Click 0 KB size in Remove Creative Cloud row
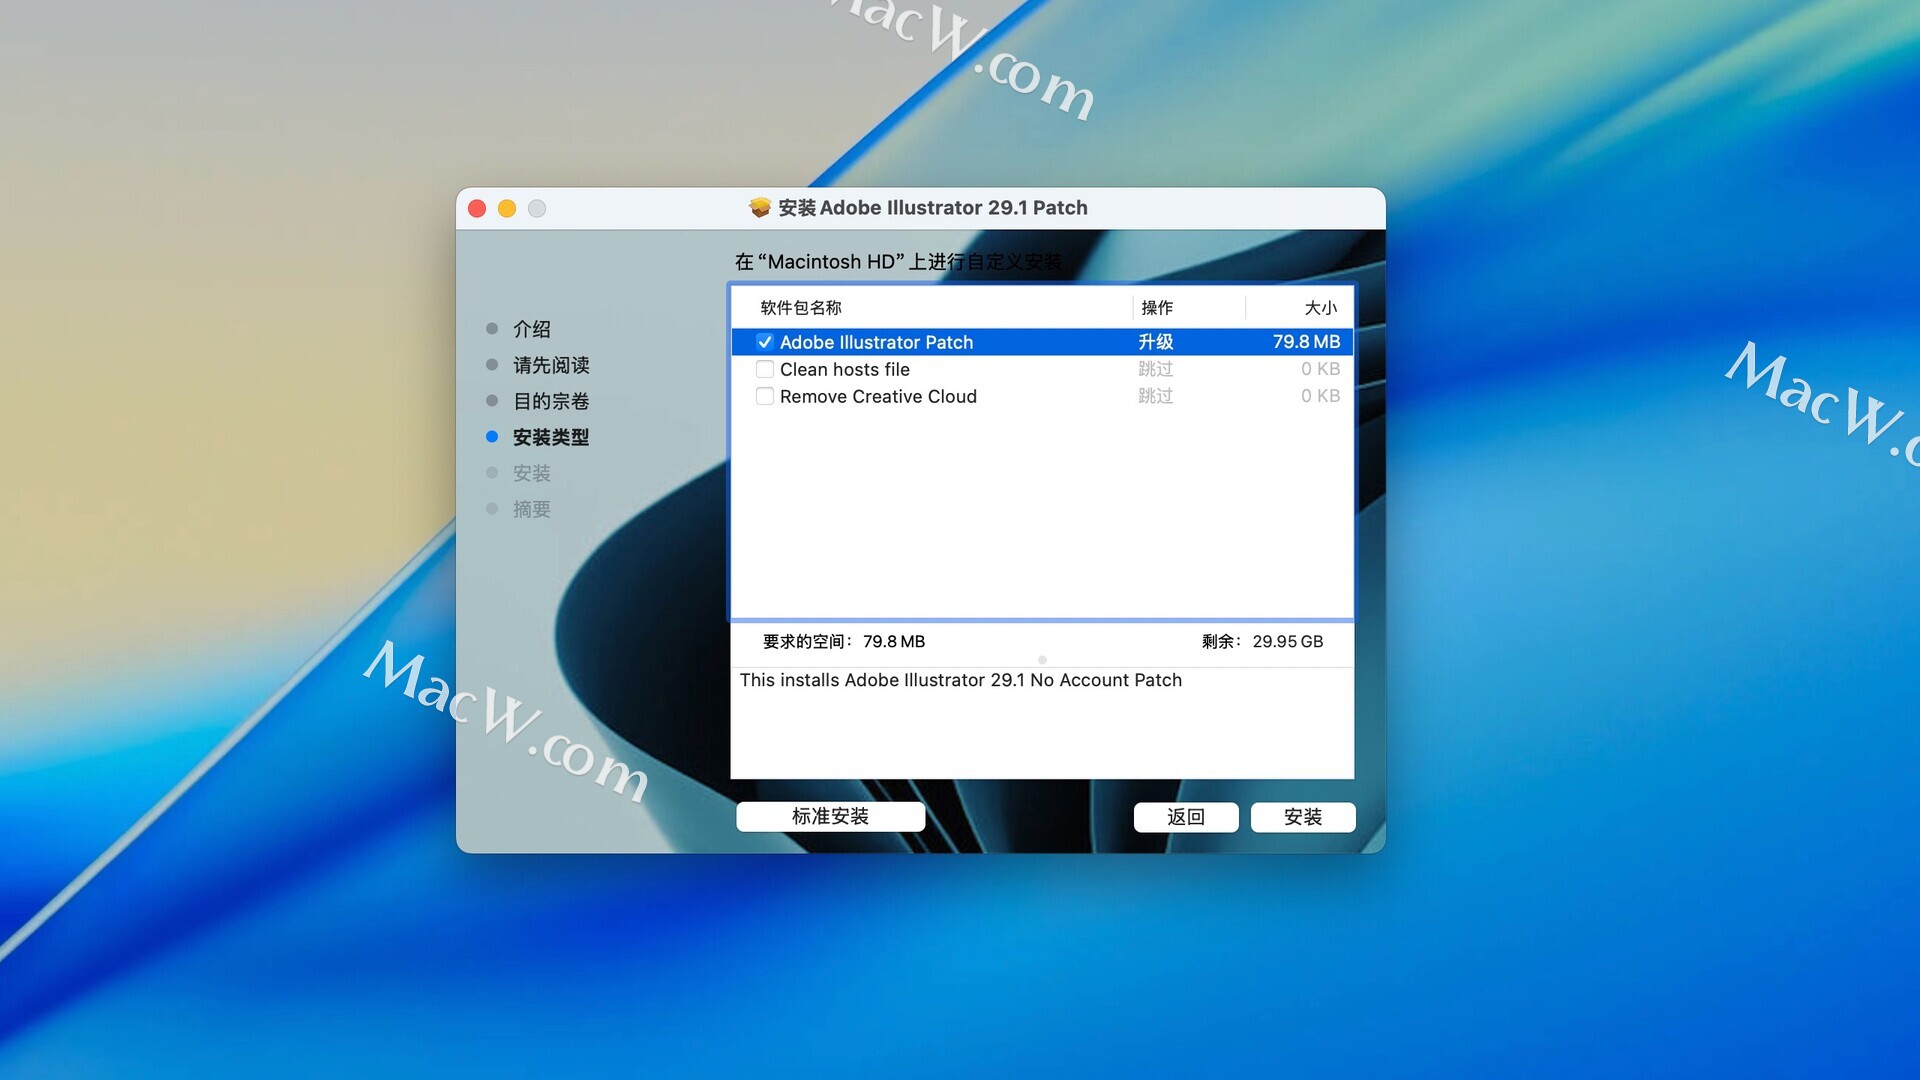Viewport: 1920px width, 1080px height. [x=1320, y=396]
